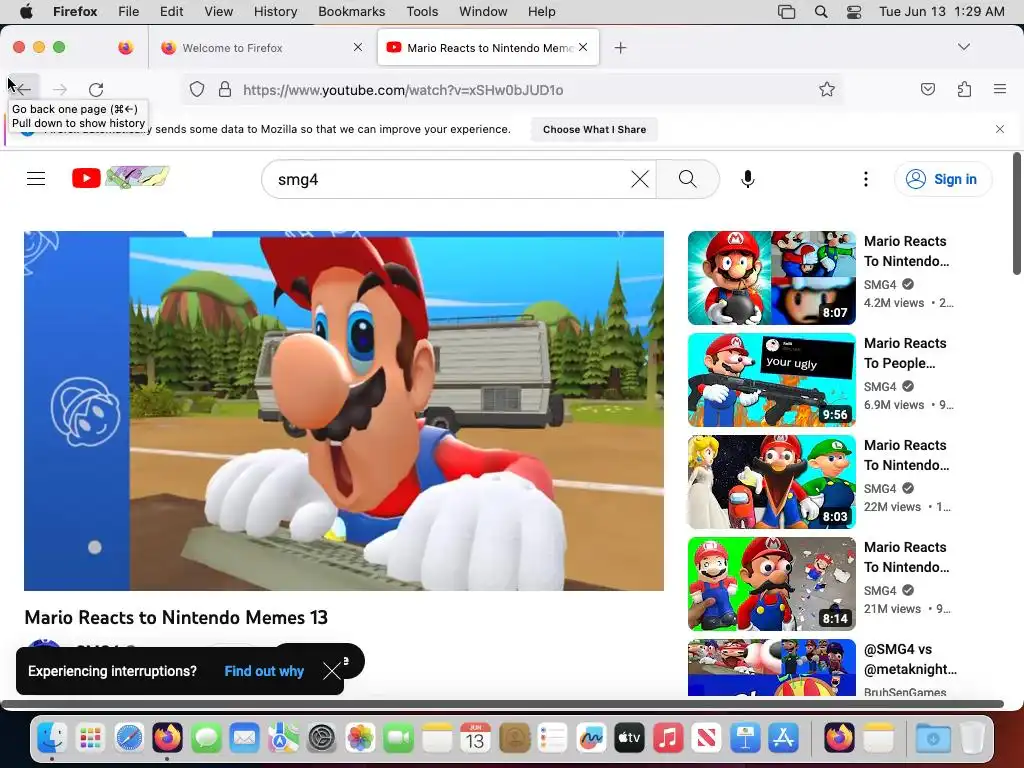Close the Welcome to Firefox tab
This screenshot has width=1024, height=768.
point(358,47)
